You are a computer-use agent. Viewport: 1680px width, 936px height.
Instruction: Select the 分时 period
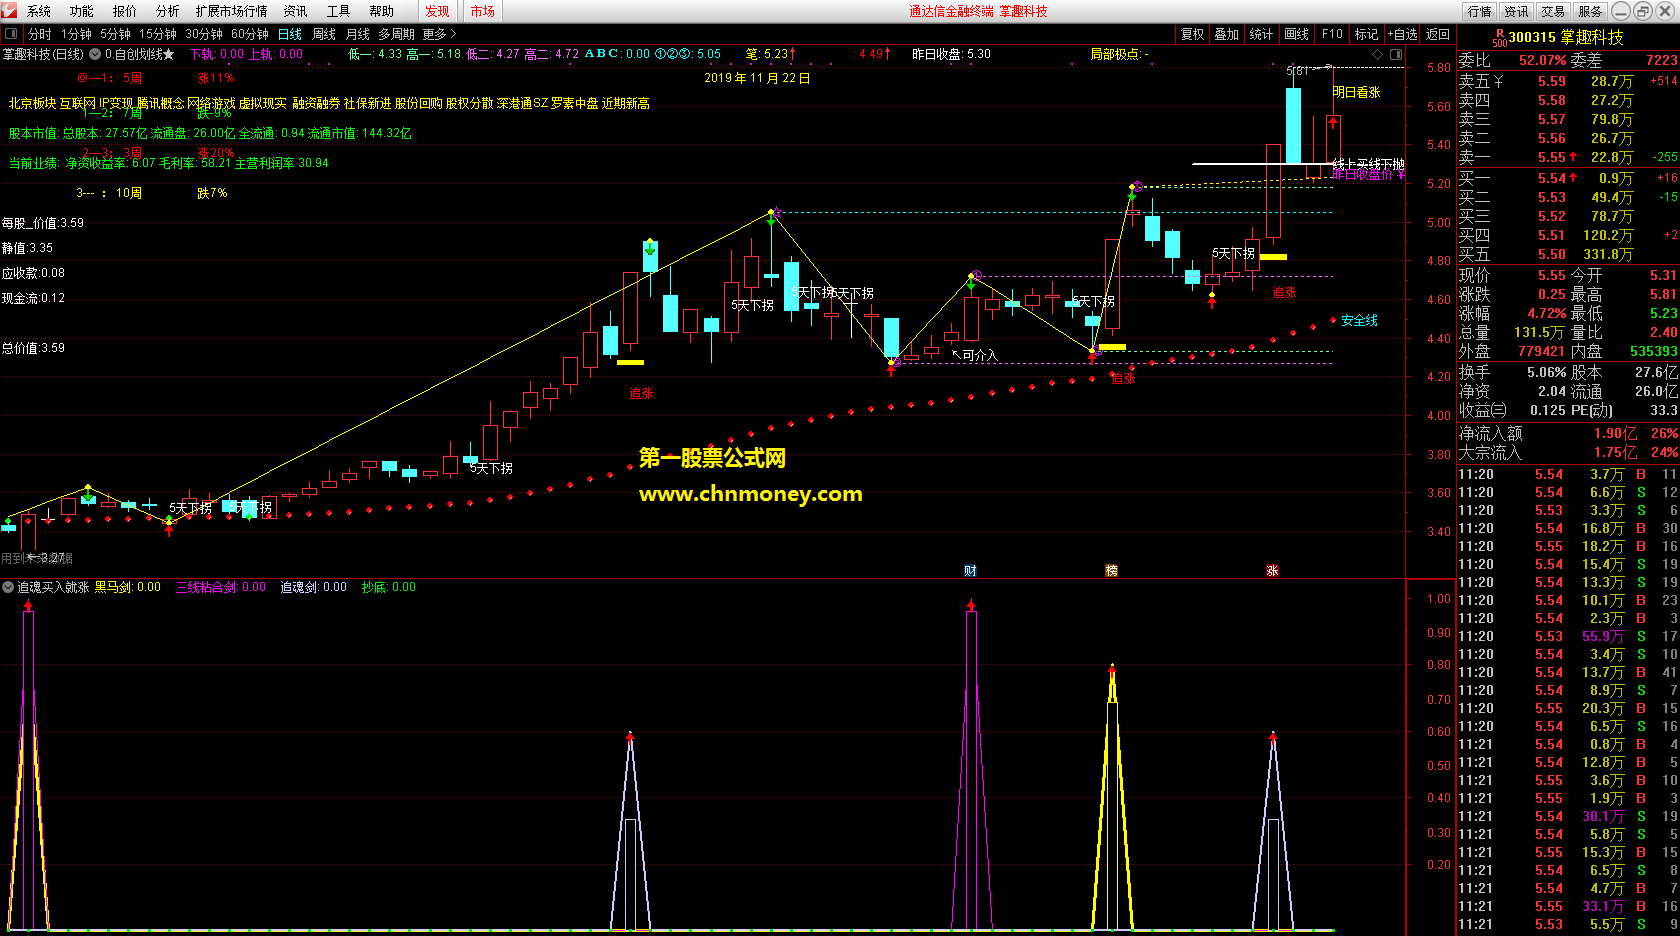(x=39, y=34)
